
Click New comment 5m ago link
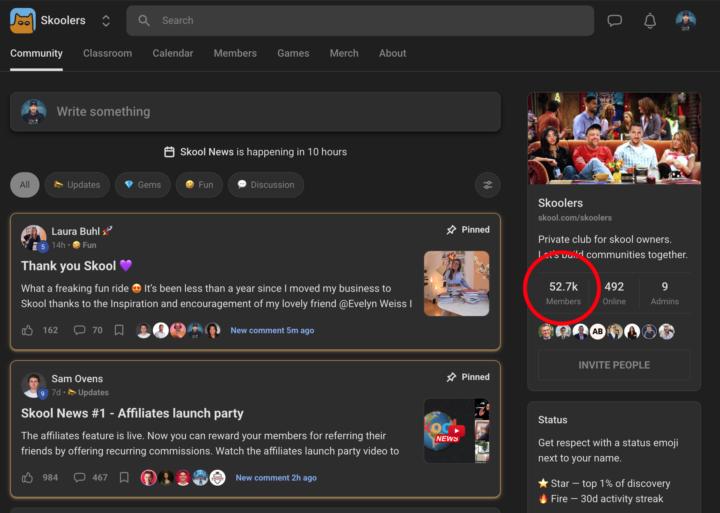click(x=272, y=330)
